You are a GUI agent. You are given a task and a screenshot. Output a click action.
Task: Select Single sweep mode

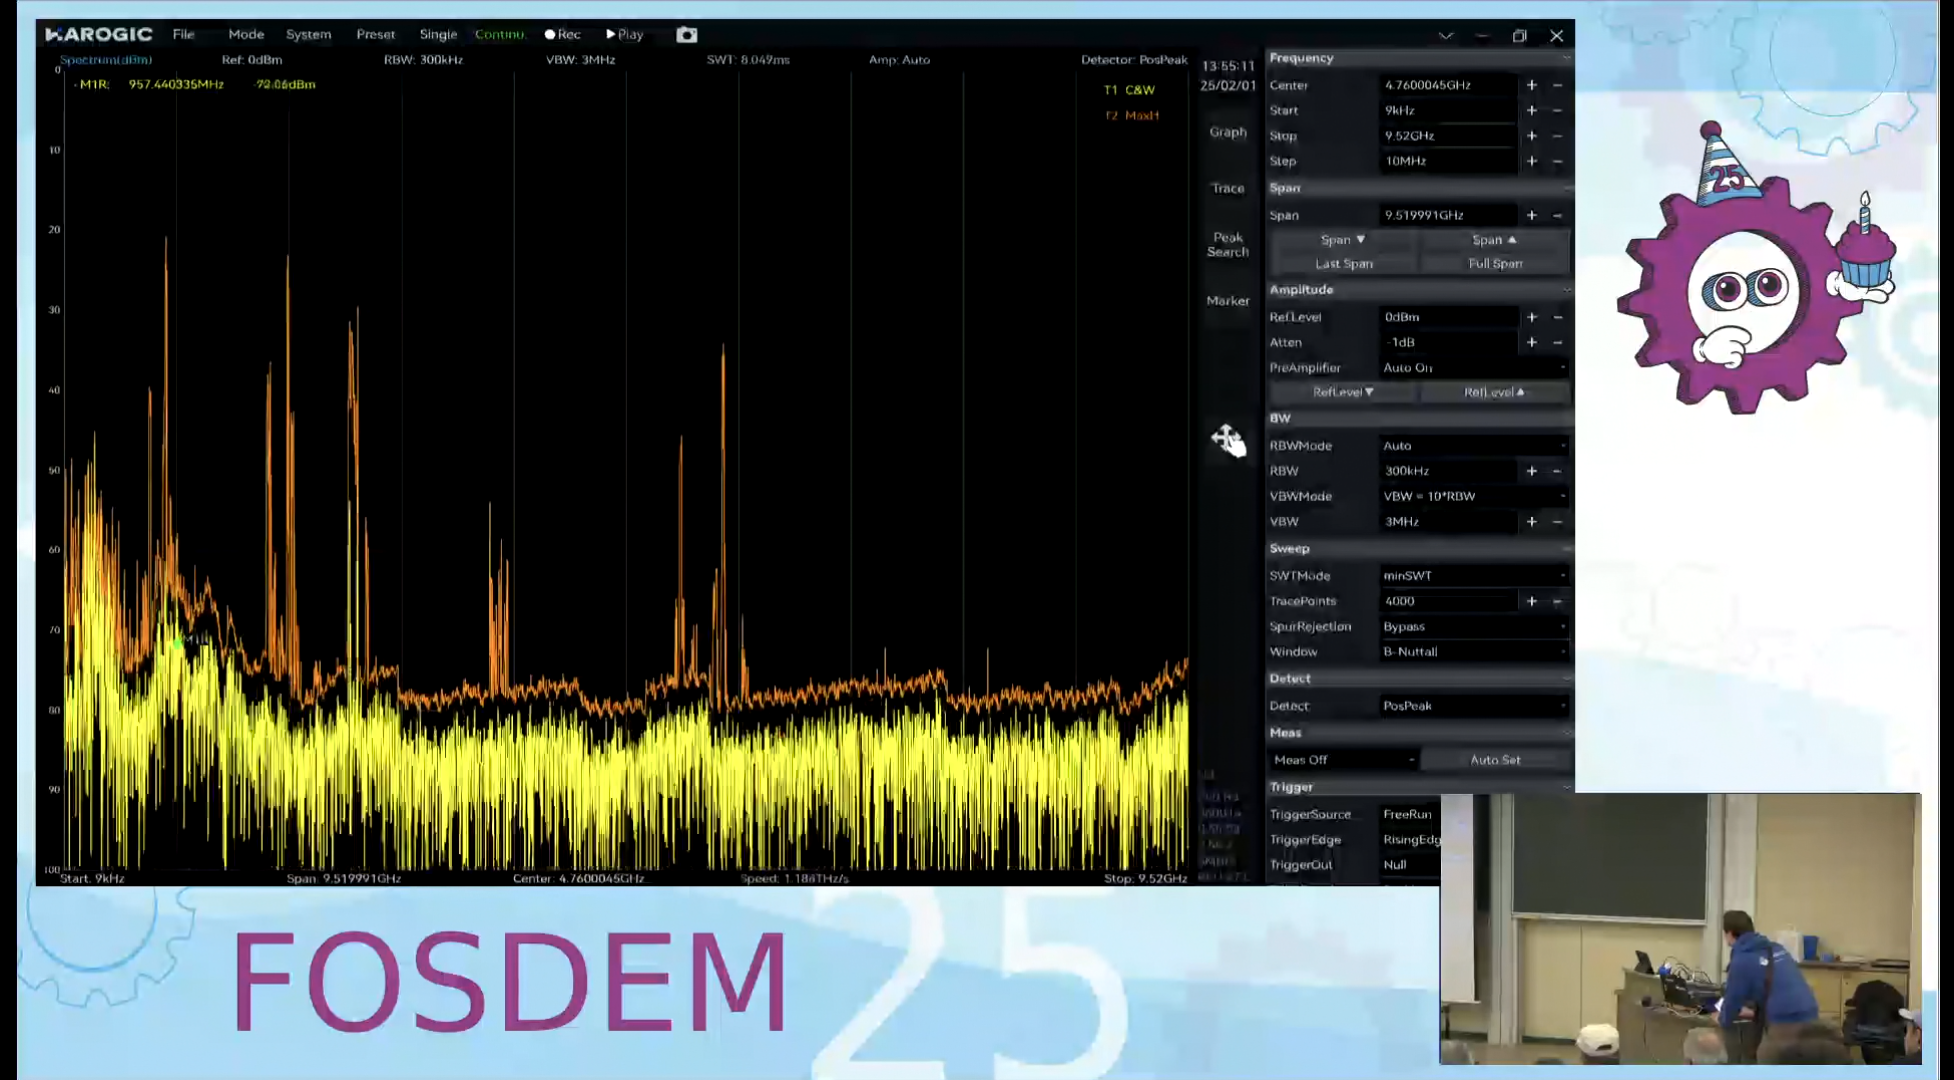tap(438, 34)
